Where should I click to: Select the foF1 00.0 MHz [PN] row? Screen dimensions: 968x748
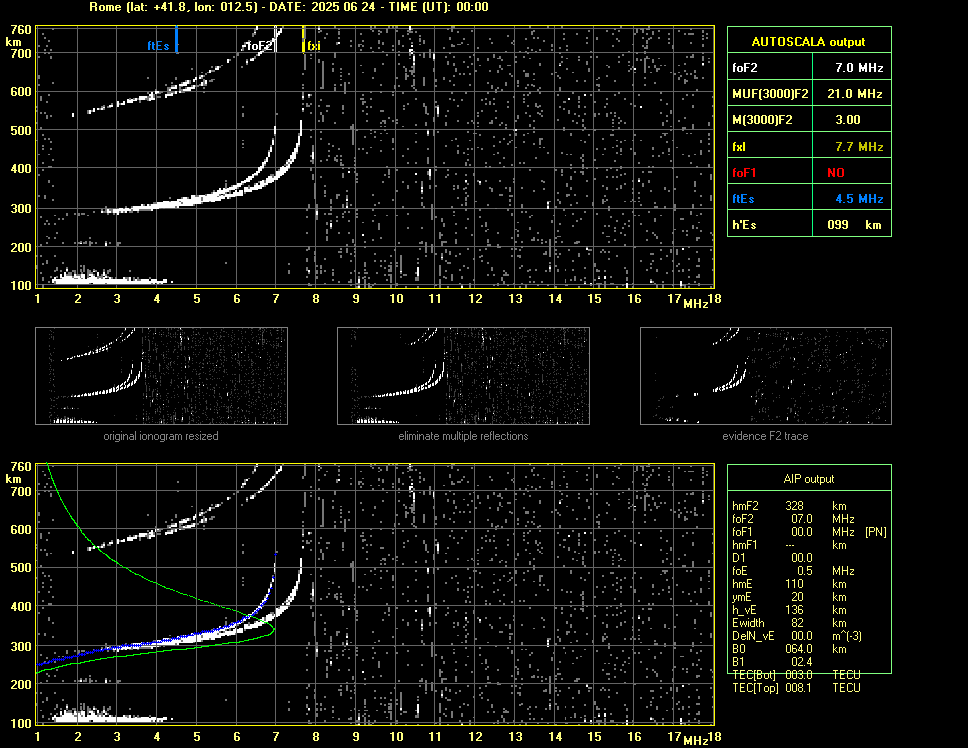tap(809, 532)
